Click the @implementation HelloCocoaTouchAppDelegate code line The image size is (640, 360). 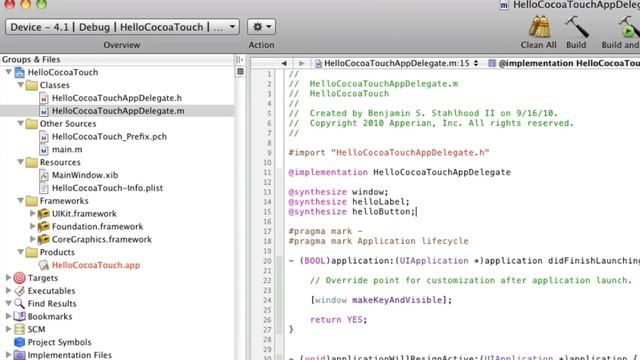point(399,172)
